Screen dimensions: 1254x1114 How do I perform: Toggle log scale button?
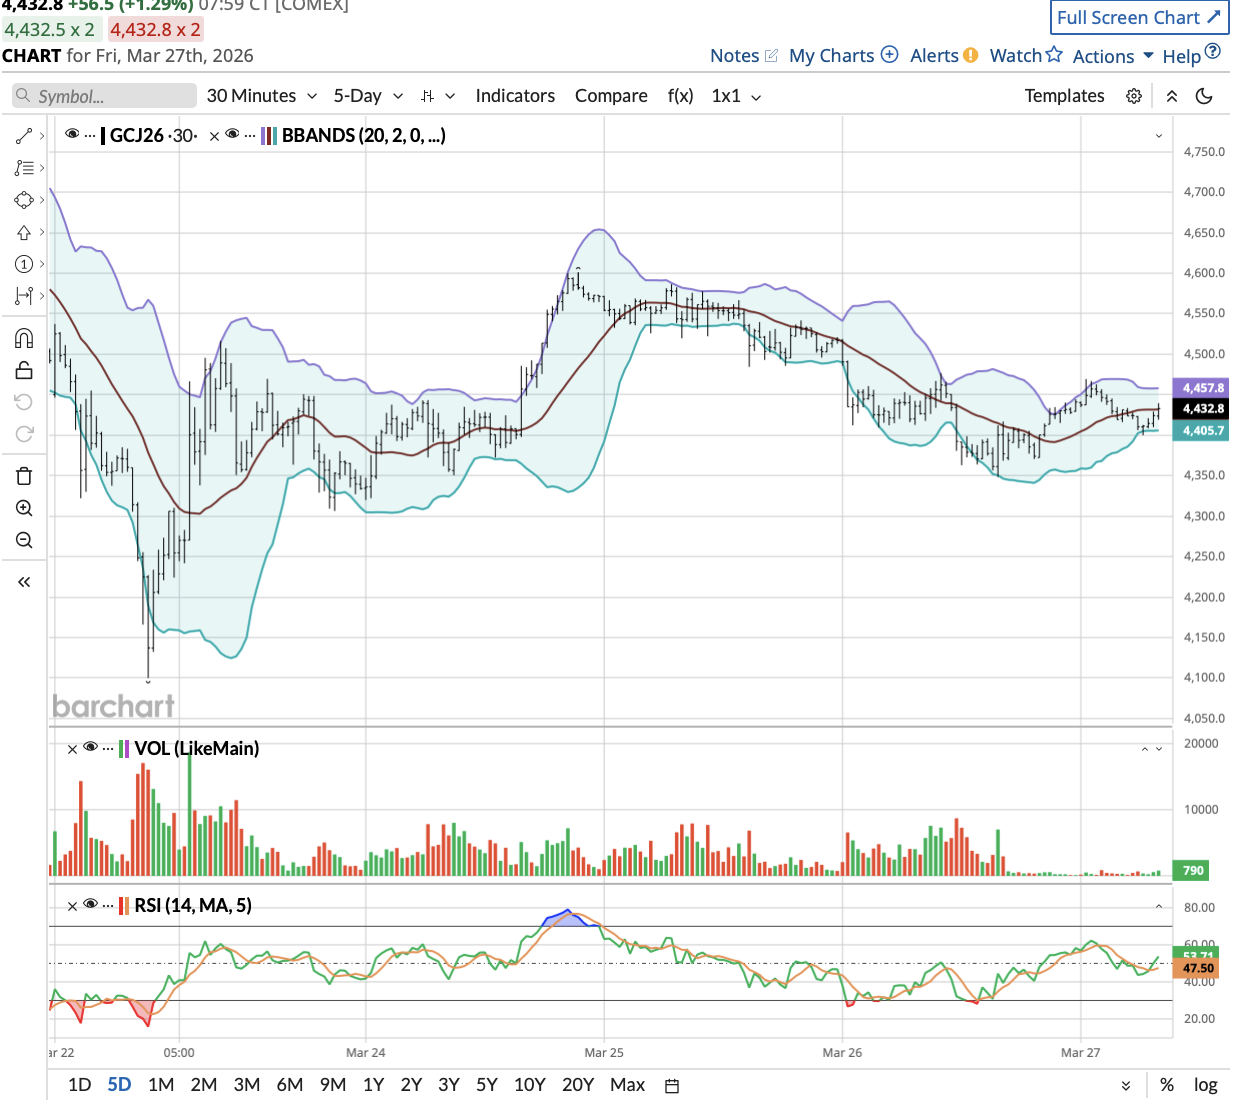click(1206, 1085)
